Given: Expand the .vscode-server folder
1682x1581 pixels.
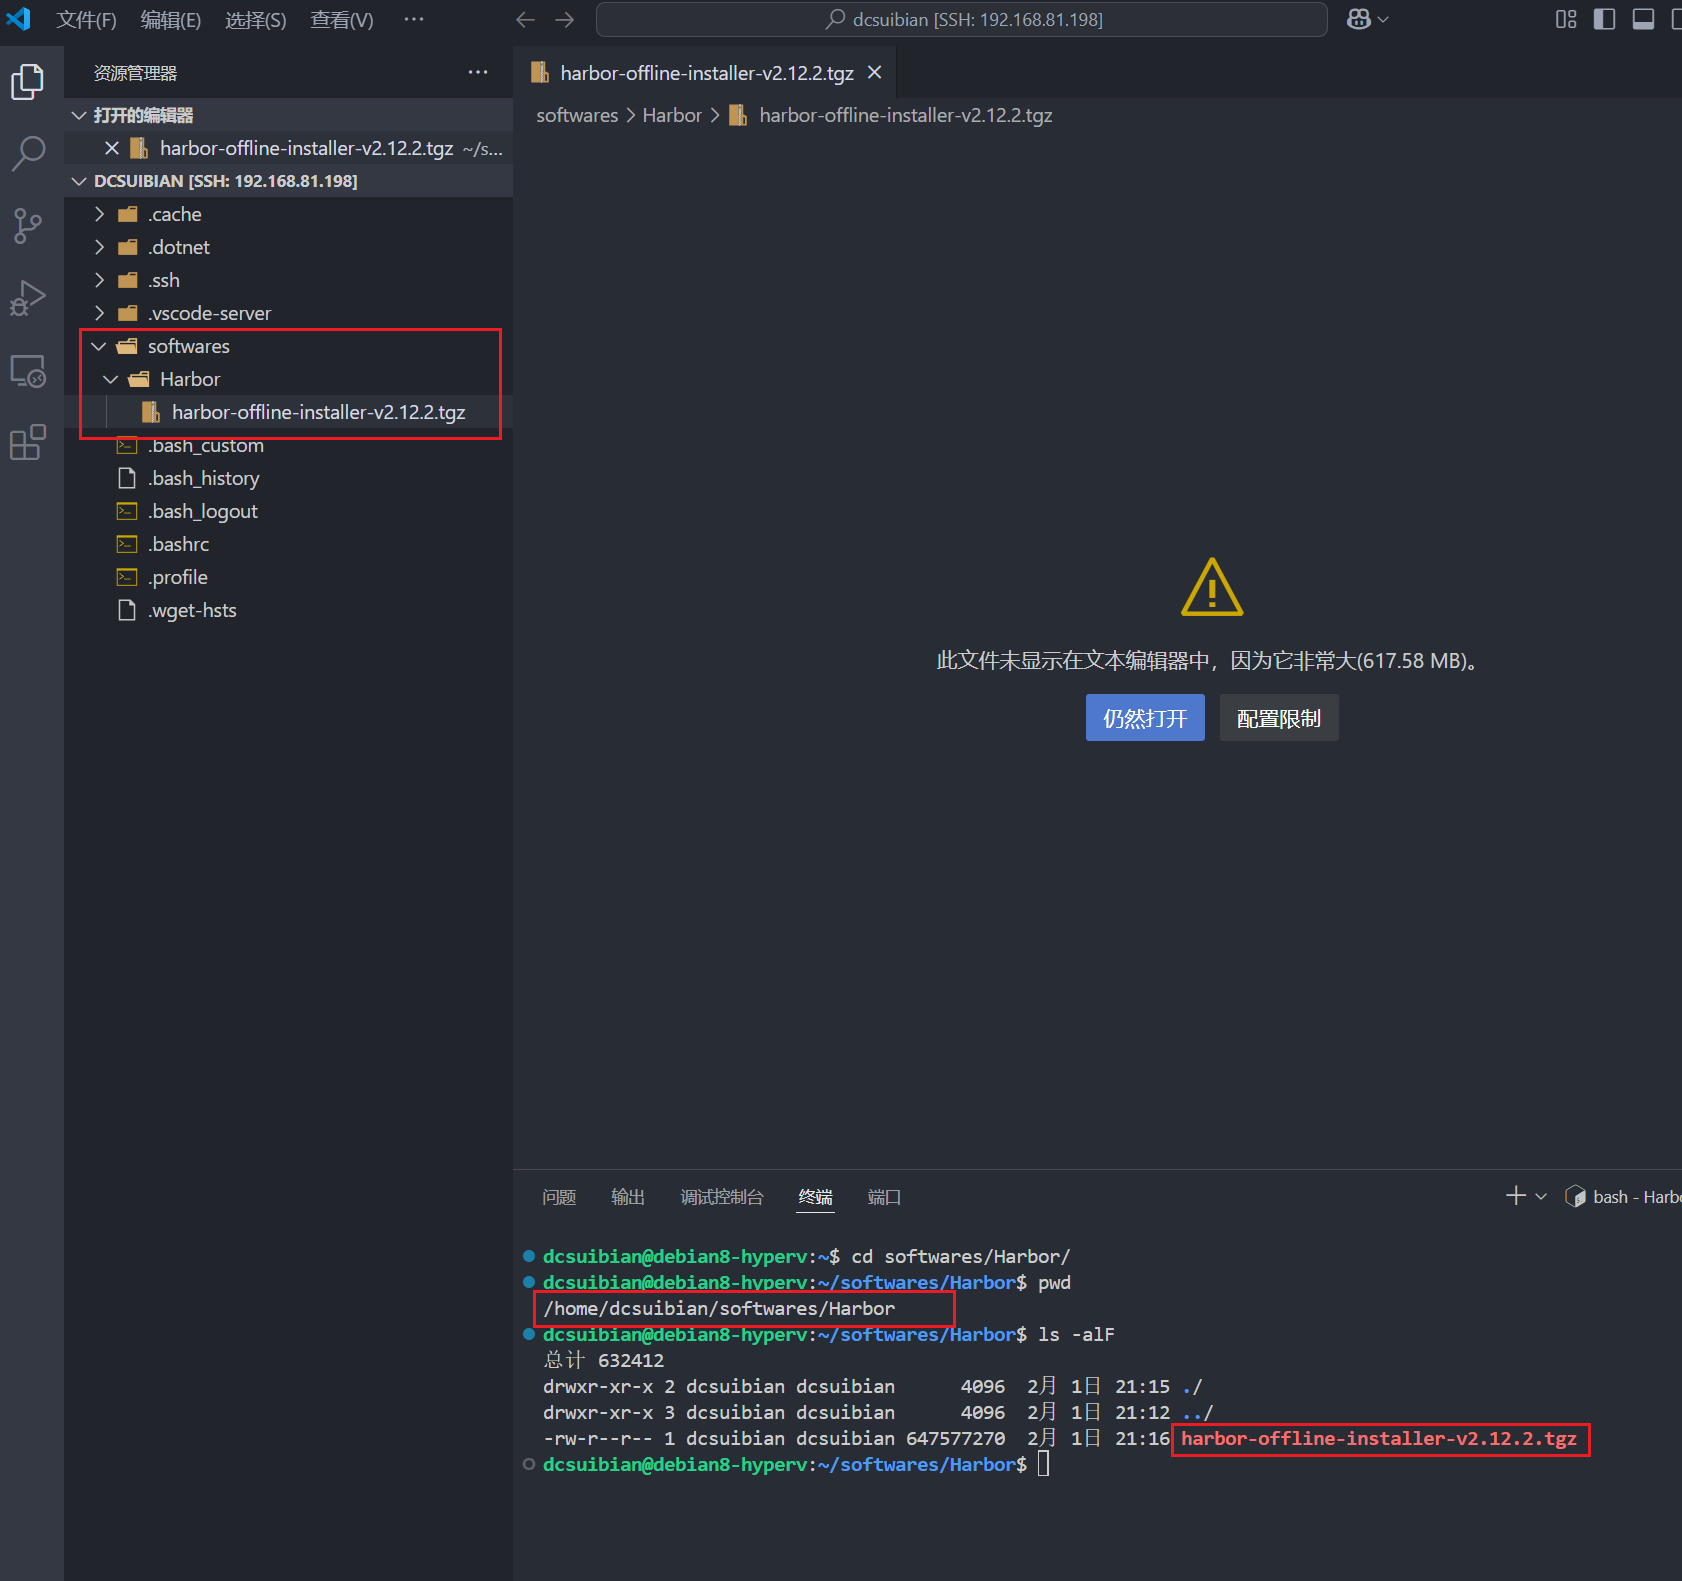Looking at the screenshot, I should [288, 313].
